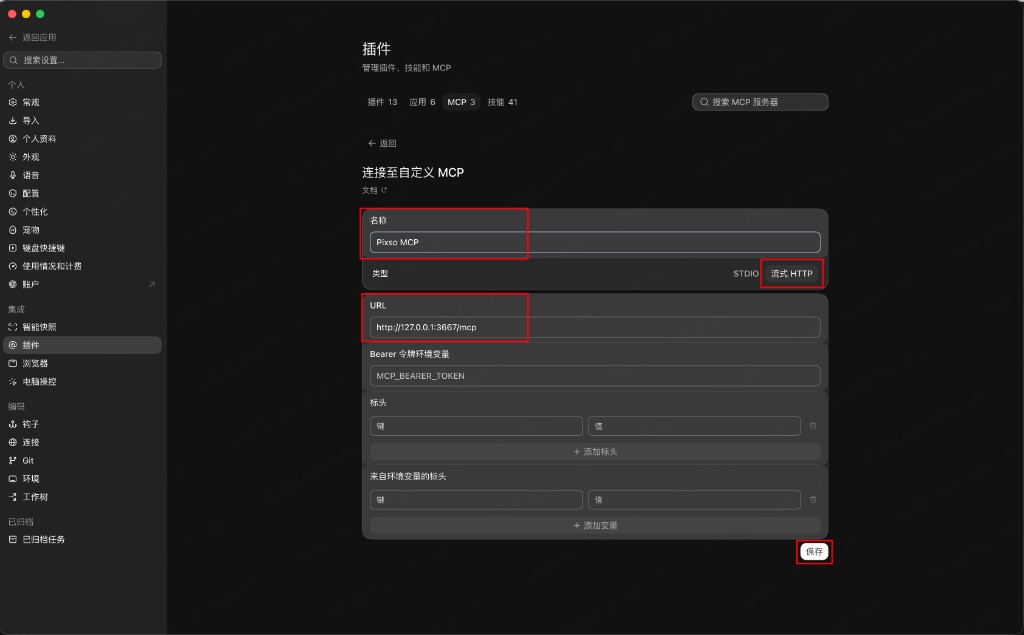The image size is (1024, 635).
Task: Select 配置 in the sidebar
Action: (x=82, y=193)
